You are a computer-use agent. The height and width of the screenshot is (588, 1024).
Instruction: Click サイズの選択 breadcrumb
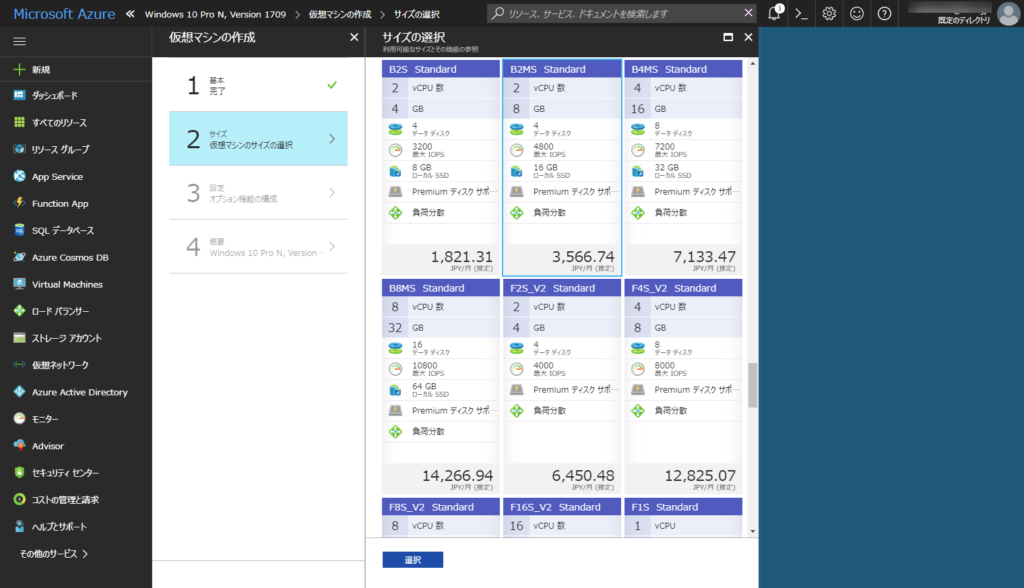417,14
